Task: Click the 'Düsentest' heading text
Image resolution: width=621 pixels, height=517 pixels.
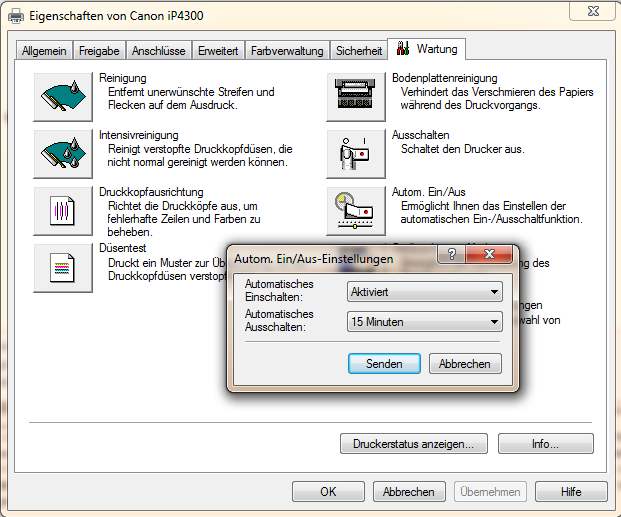Action: [x=122, y=248]
